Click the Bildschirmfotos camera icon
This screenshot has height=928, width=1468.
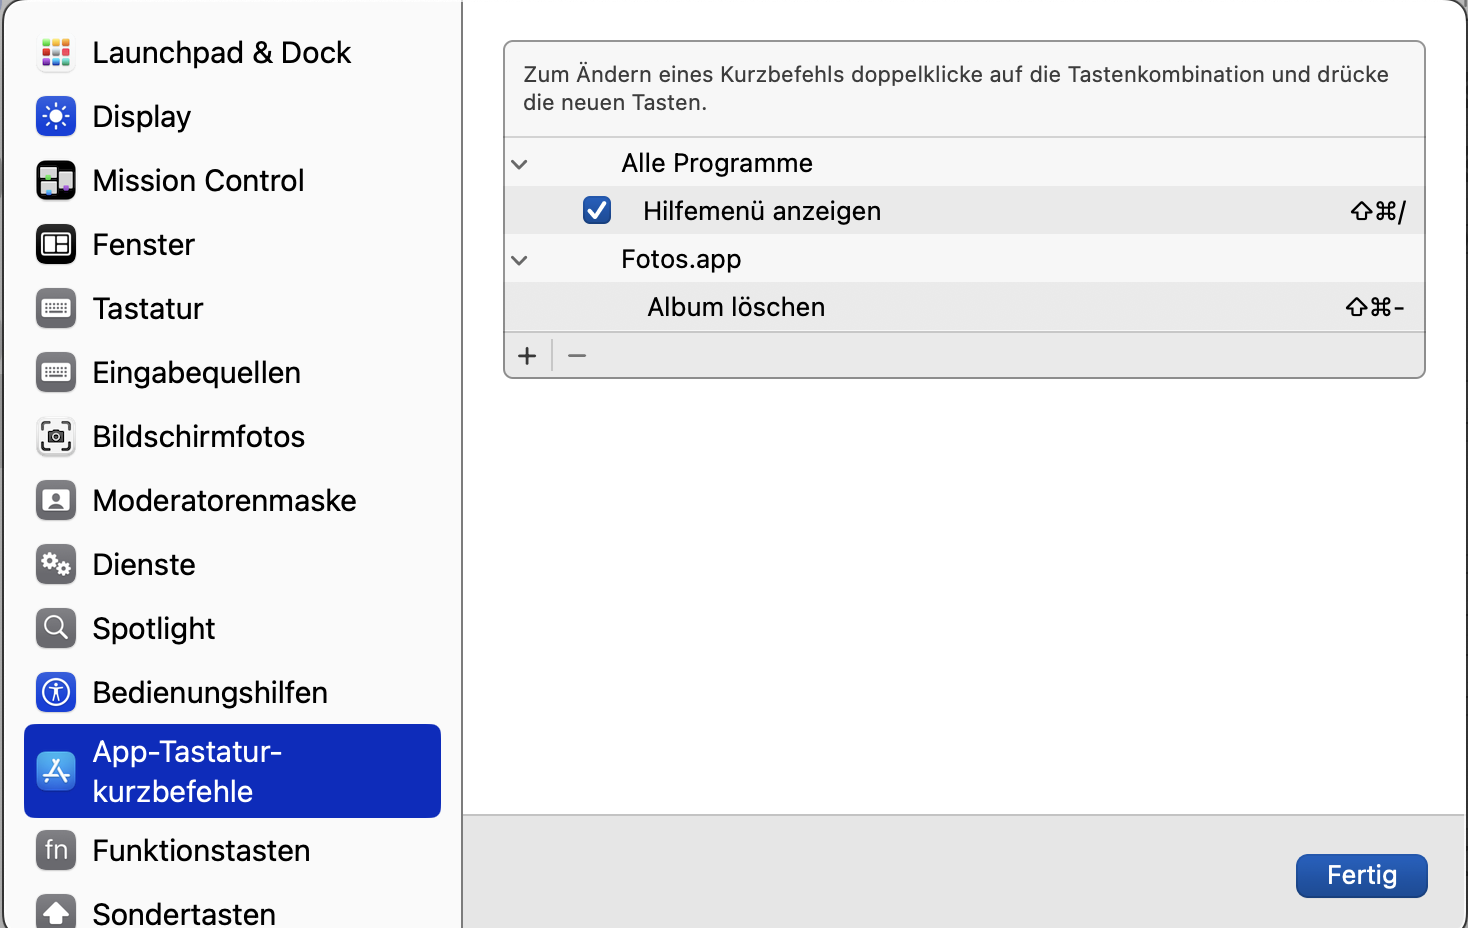[56, 437]
